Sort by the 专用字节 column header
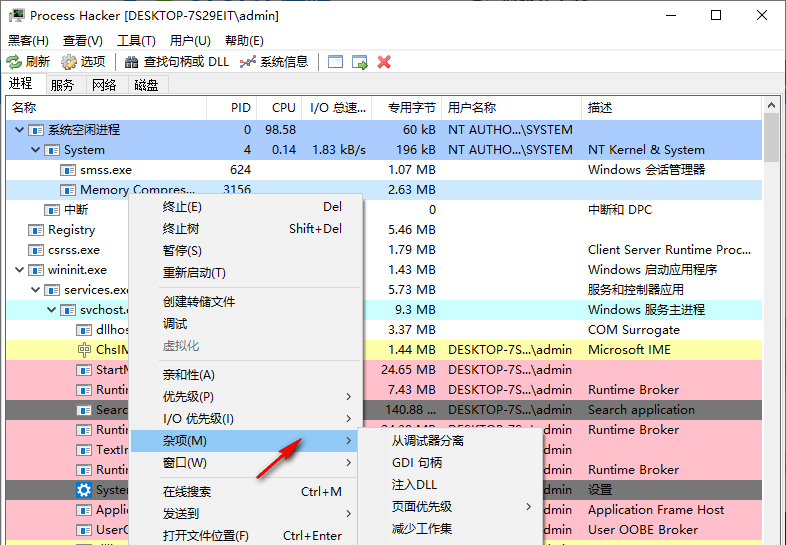 point(407,108)
